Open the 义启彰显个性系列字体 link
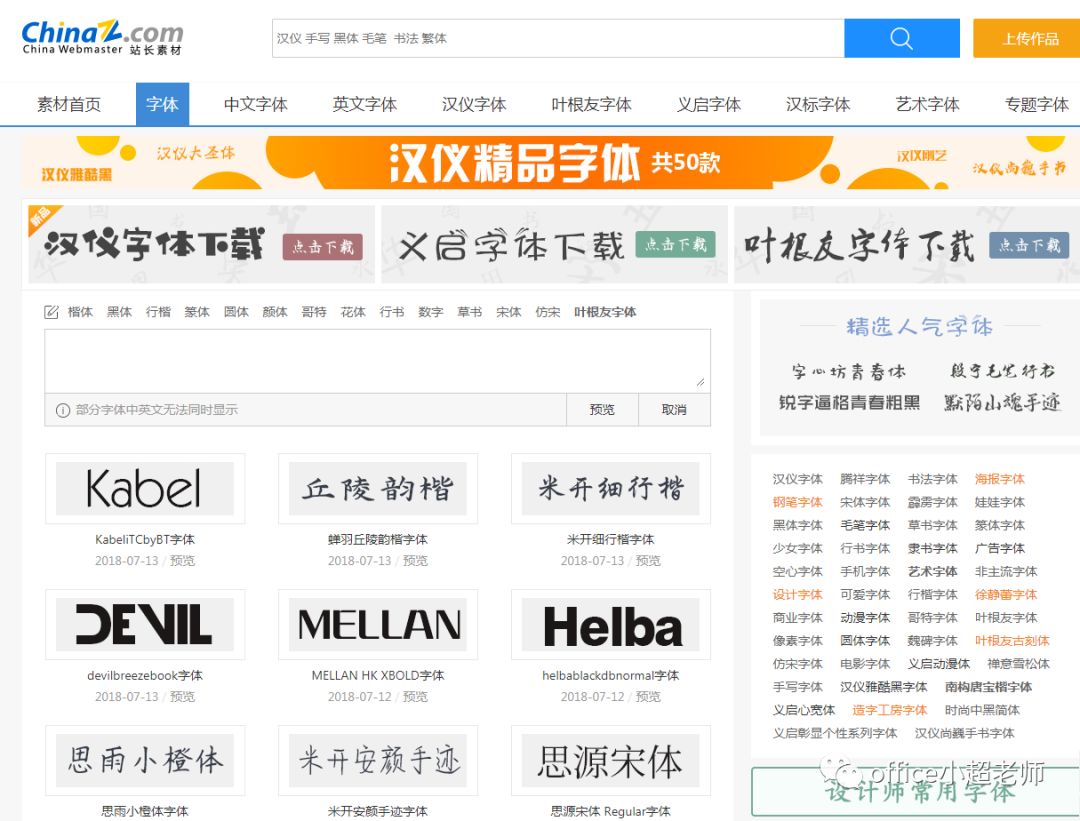This screenshot has width=1080, height=821. 835,733
